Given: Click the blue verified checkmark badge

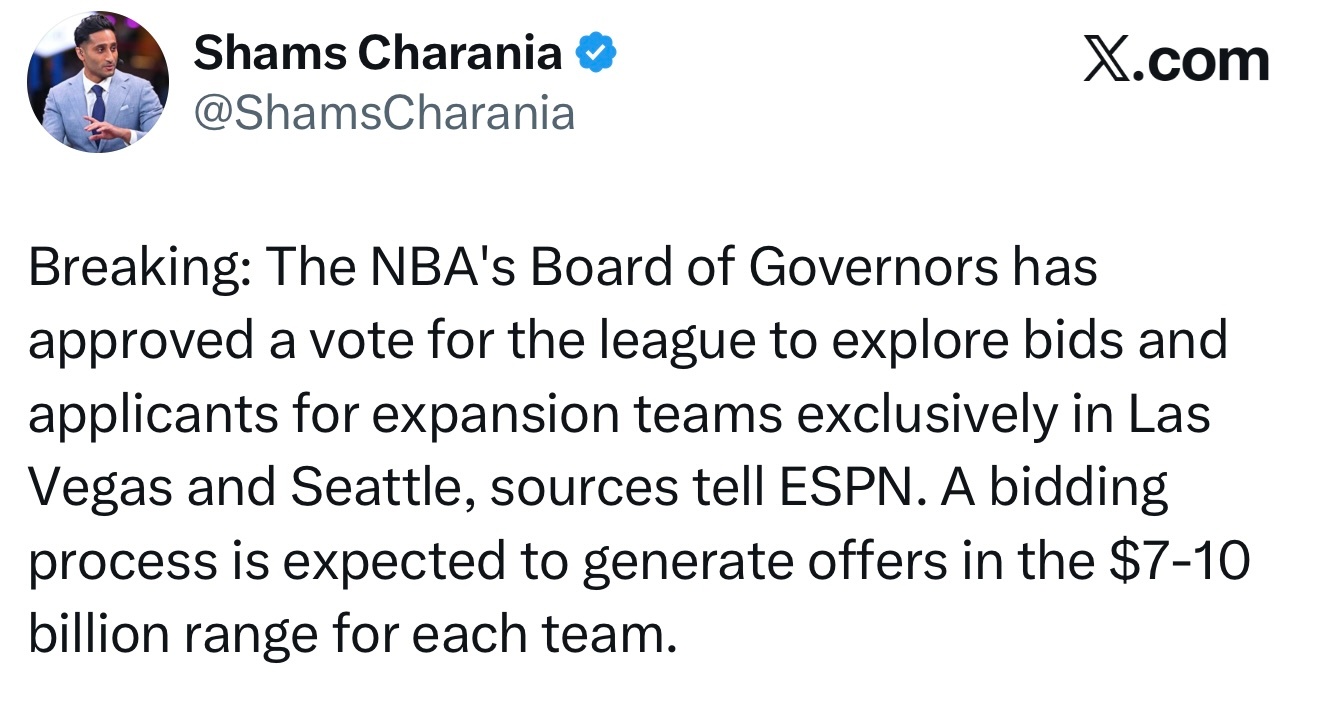Looking at the screenshot, I should (597, 55).
